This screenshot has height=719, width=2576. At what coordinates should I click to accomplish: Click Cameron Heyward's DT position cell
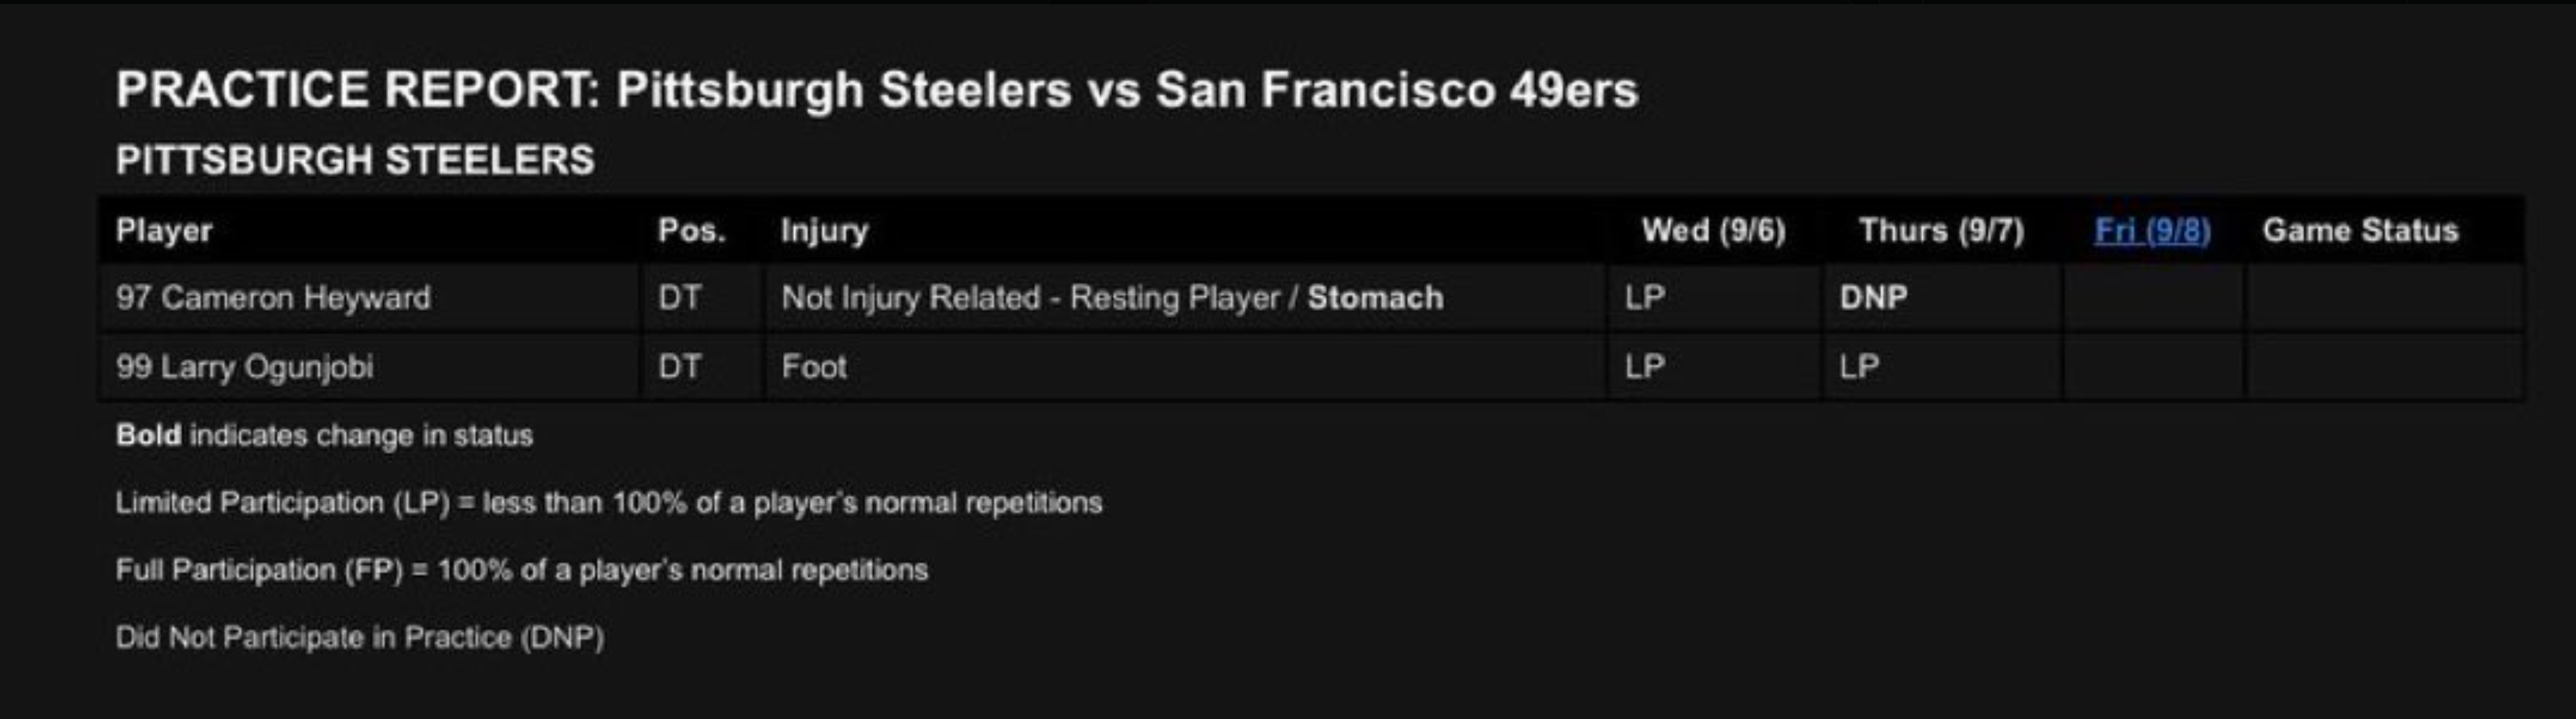679,298
